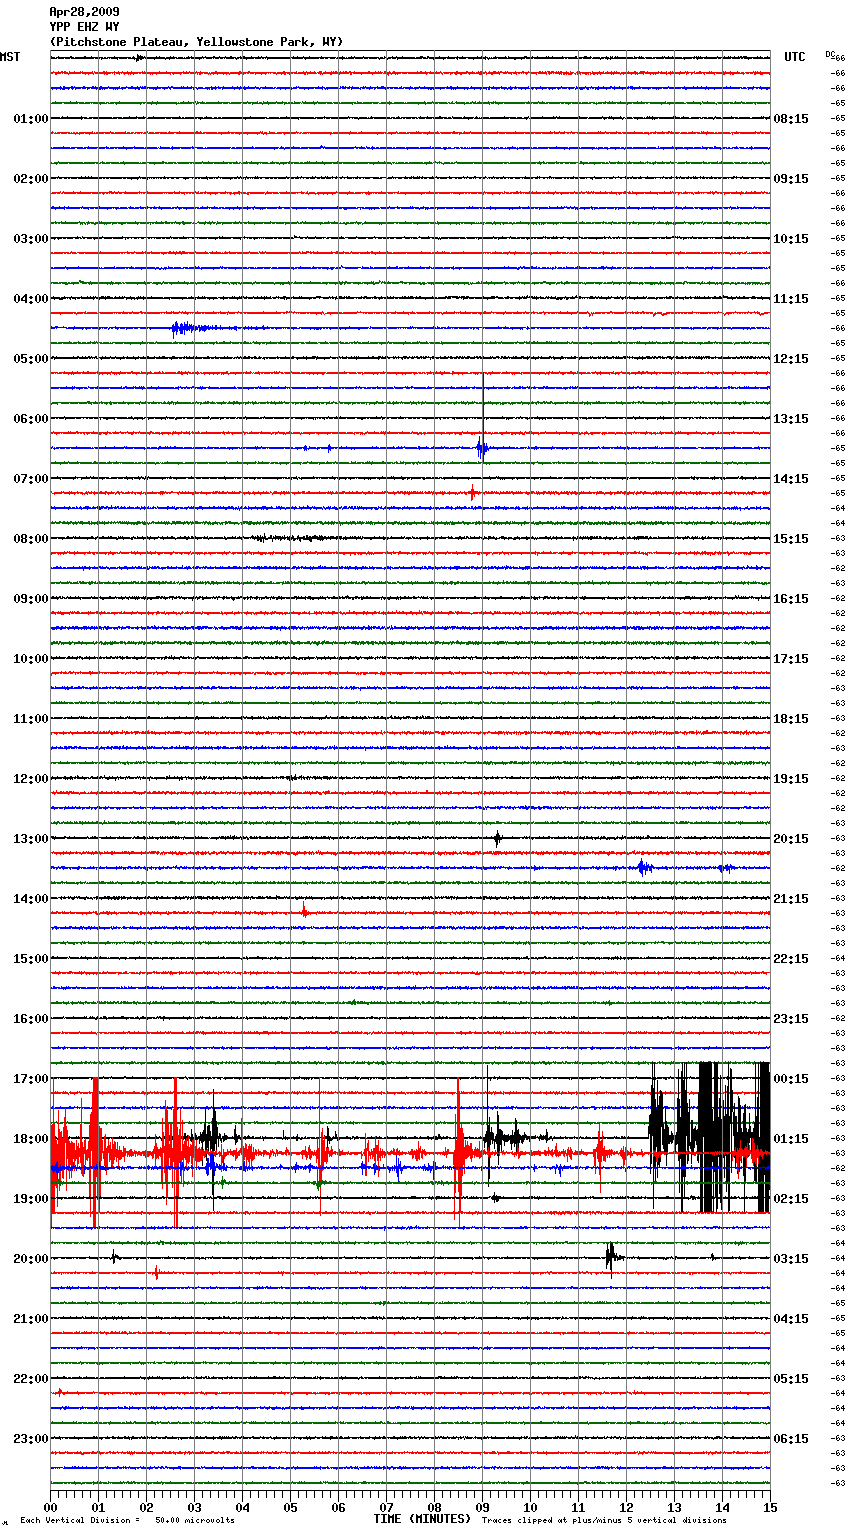Select the 20:15 UTC time label
Screen dimensions: 850x1534
click(791, 839)
